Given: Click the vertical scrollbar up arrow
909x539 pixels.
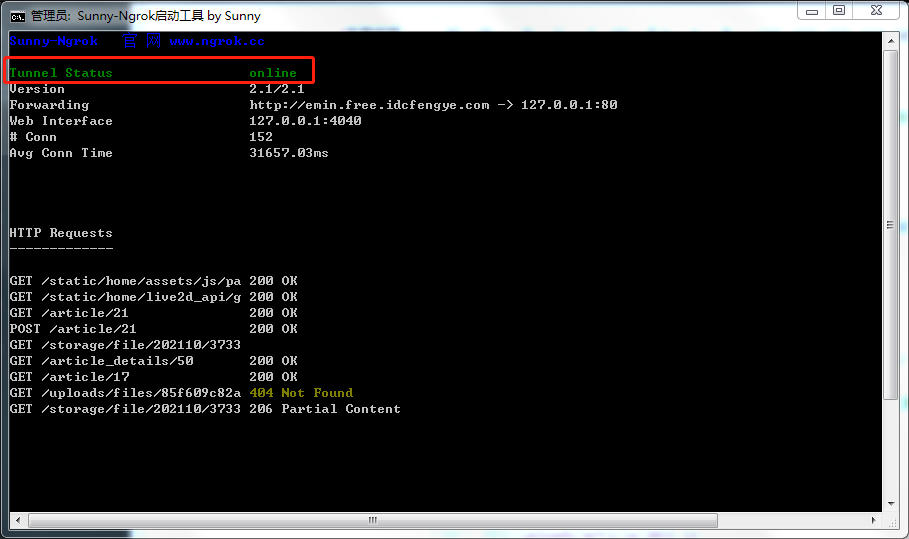Looking at the screenshot, I should 890,41.
